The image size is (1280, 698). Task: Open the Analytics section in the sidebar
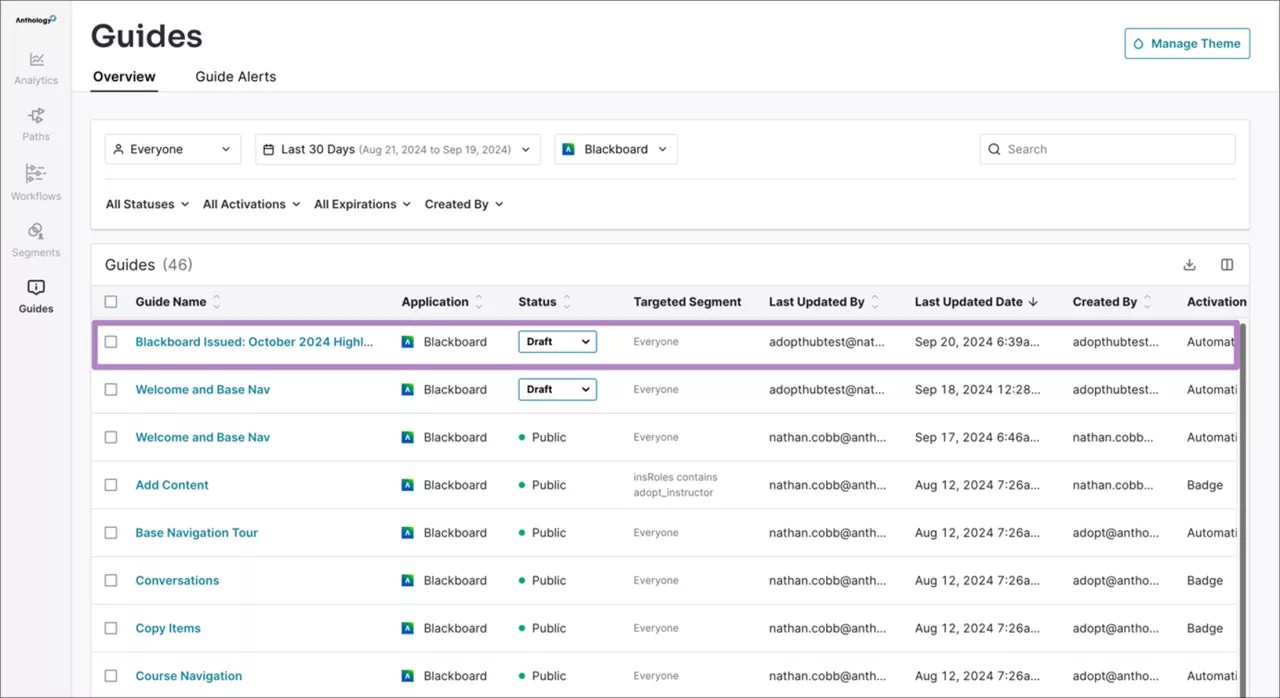[36, 66]
